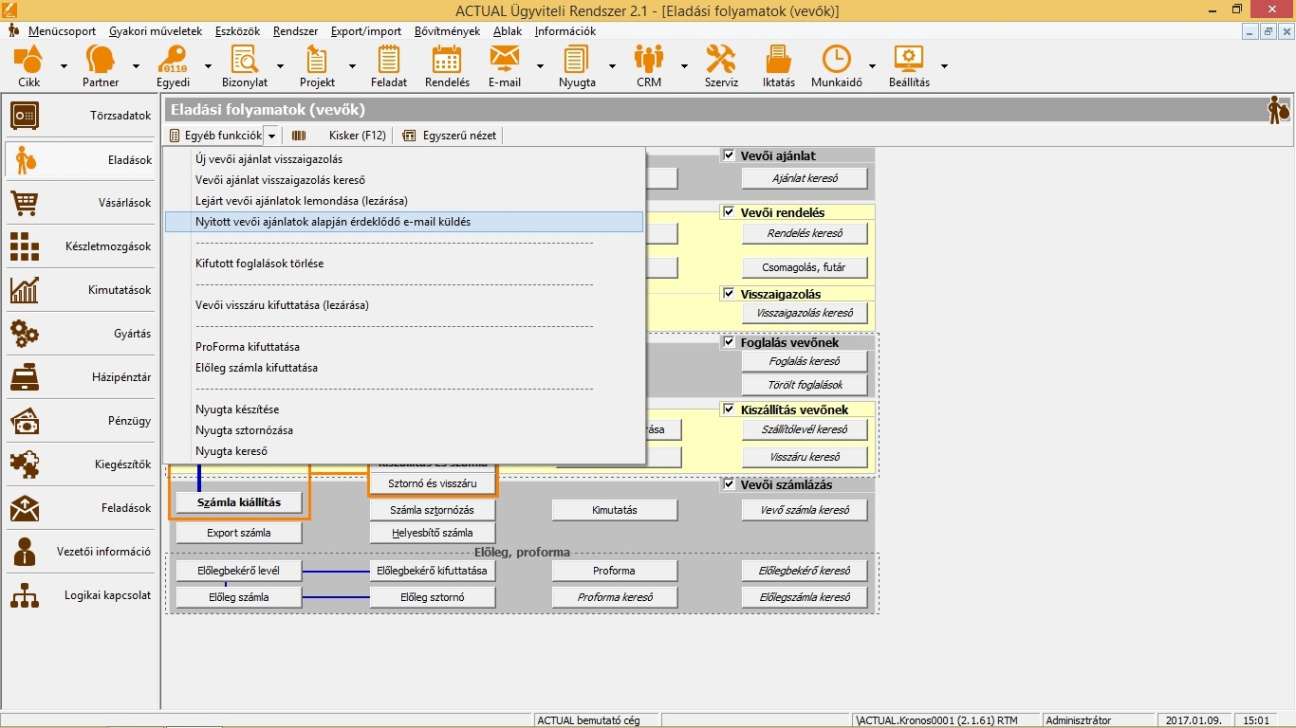The height and width of the screenshot is (728, 1296).
Task: Open the CRM toolbar icon
Action: click(649, 61)
